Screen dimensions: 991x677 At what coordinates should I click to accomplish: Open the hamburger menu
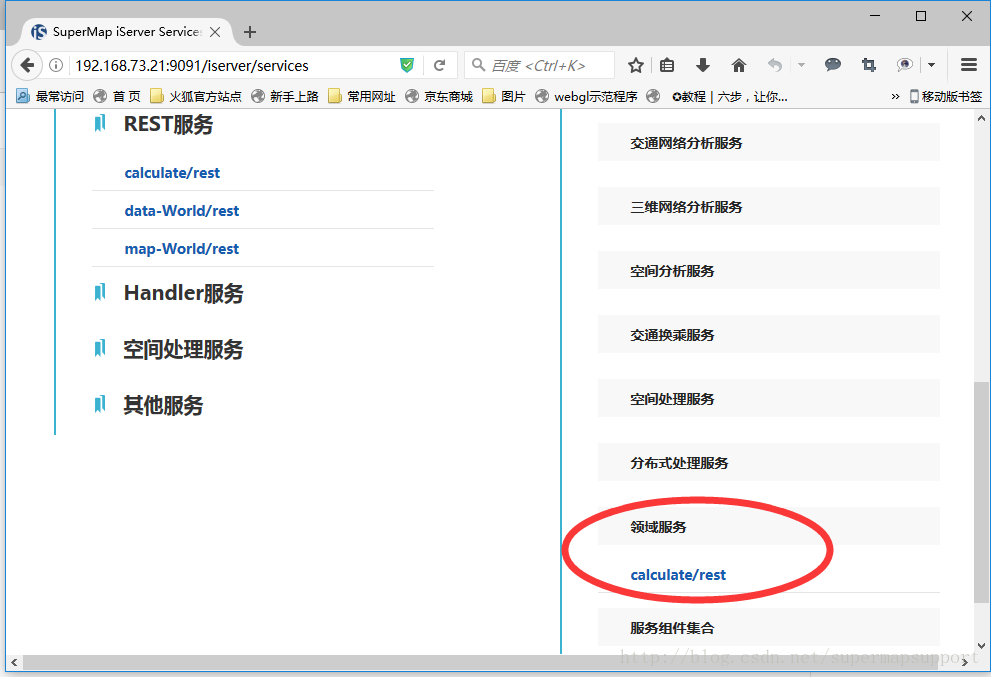tap(969, 65)
